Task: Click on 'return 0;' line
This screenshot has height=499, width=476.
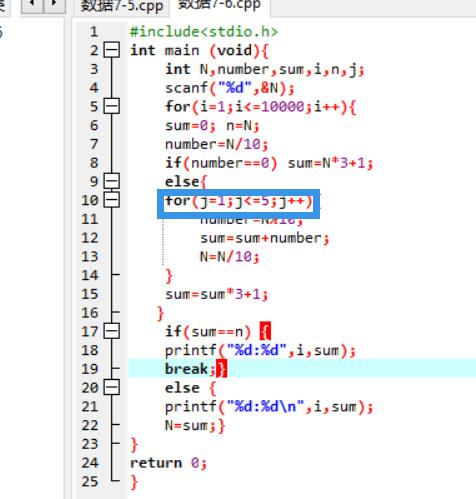Action: point(169,463)
